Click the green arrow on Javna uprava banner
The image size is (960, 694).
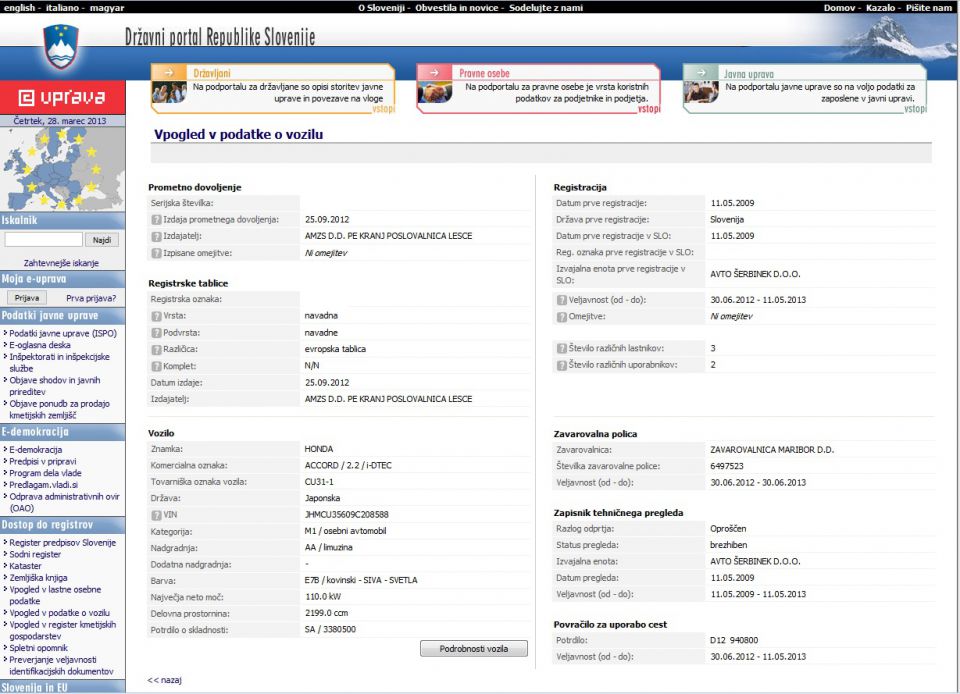pyautogui.click(x=701, y=72)
